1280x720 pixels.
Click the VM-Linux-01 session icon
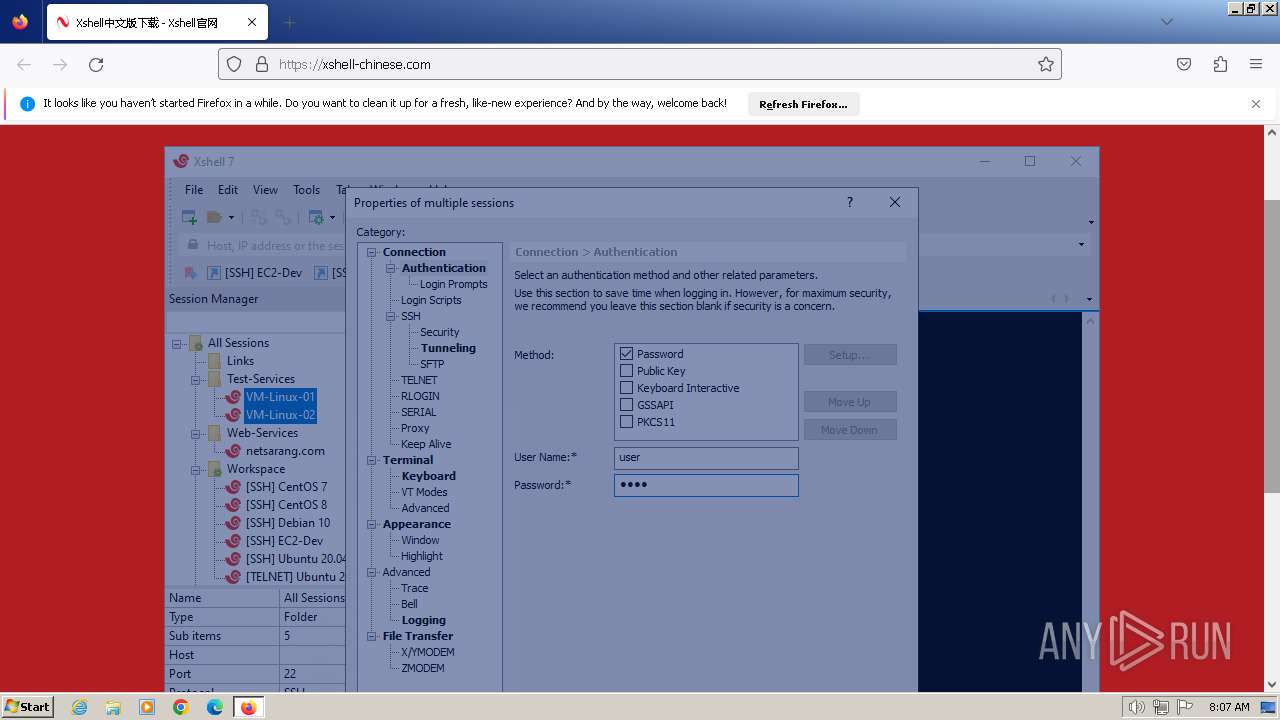pos(234,397)
